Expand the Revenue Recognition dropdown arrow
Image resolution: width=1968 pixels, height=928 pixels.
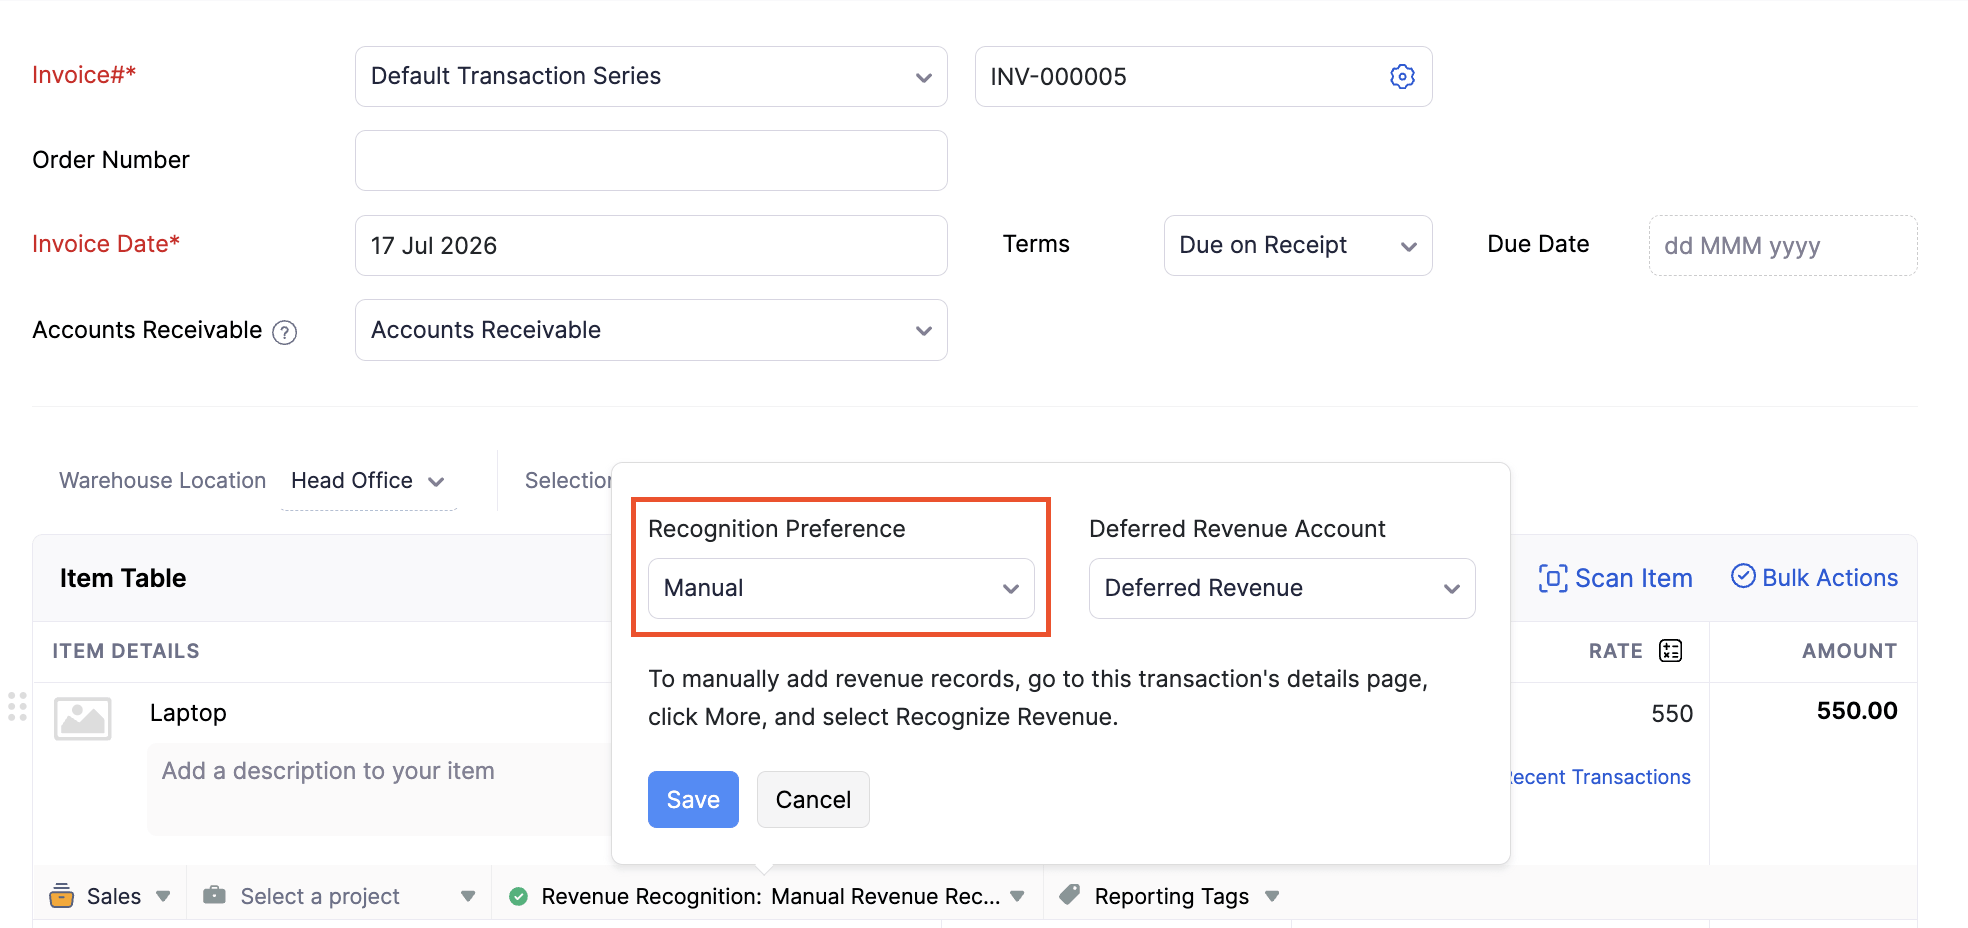1018,896
